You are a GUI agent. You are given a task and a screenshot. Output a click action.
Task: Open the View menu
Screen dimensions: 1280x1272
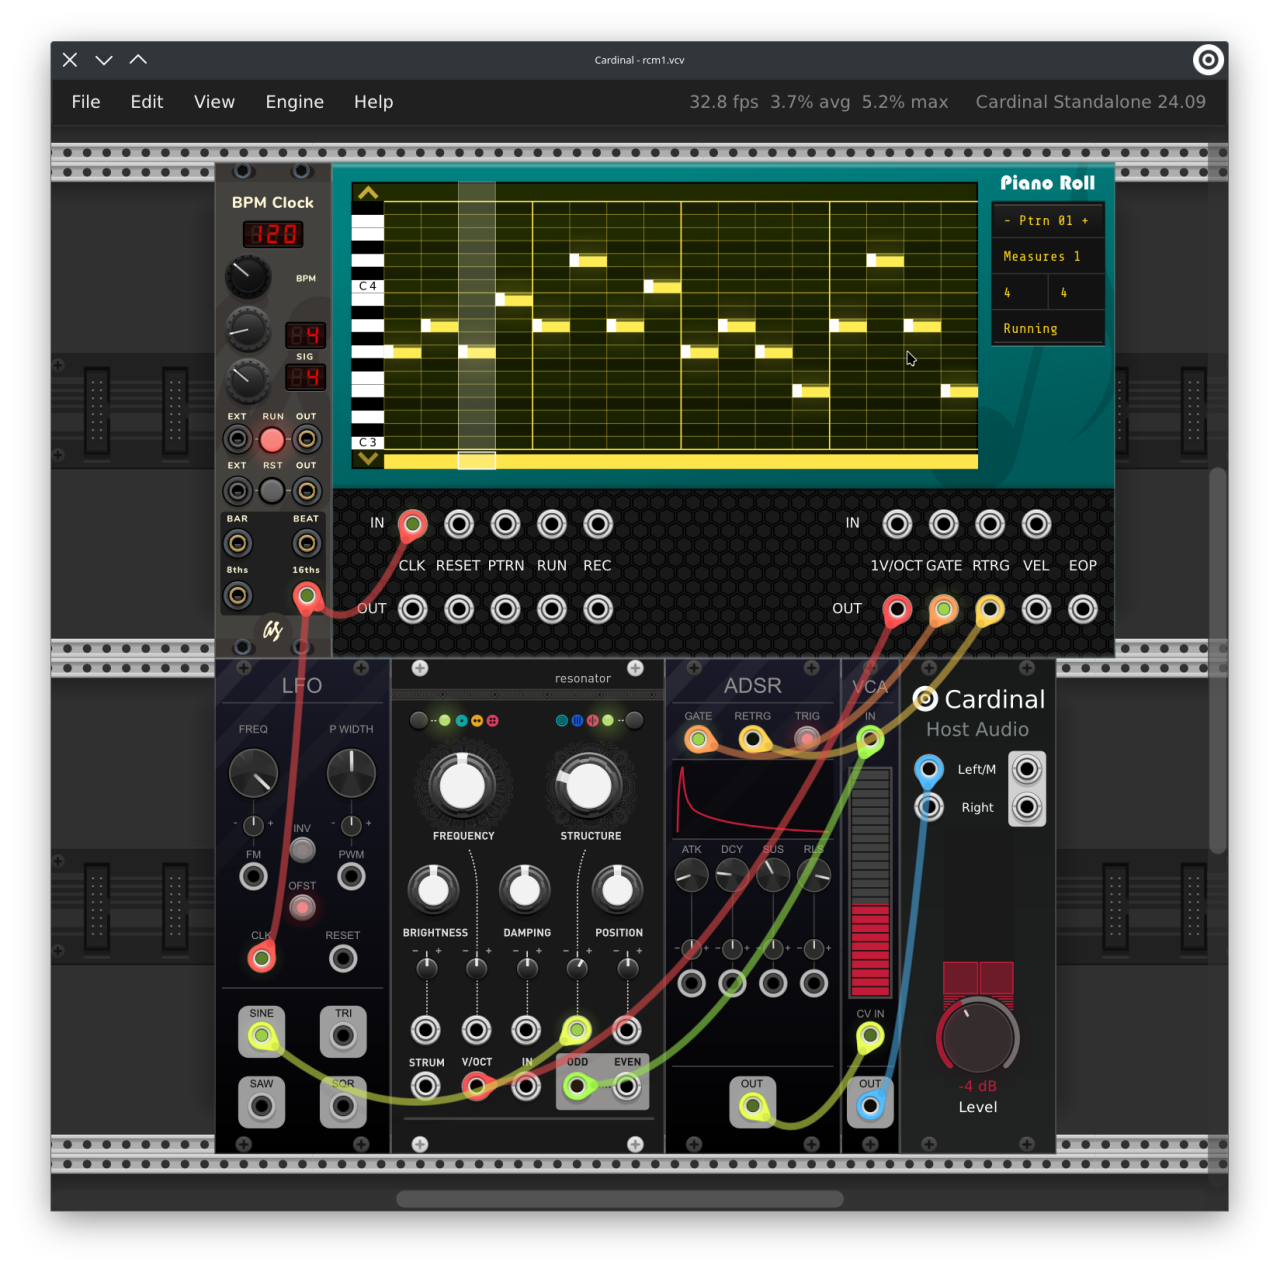pyautogui.click(x=214, y=102)
